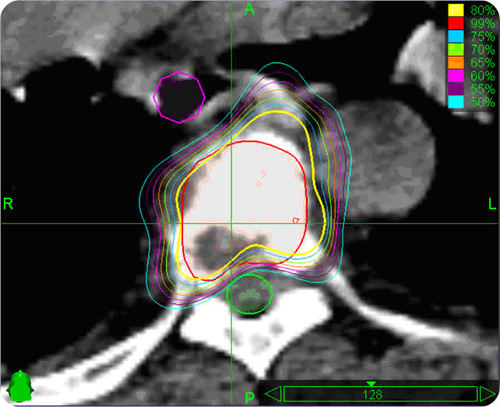Step to previous slice with left arrow
The image size is (500, 407).
[273, 394]
